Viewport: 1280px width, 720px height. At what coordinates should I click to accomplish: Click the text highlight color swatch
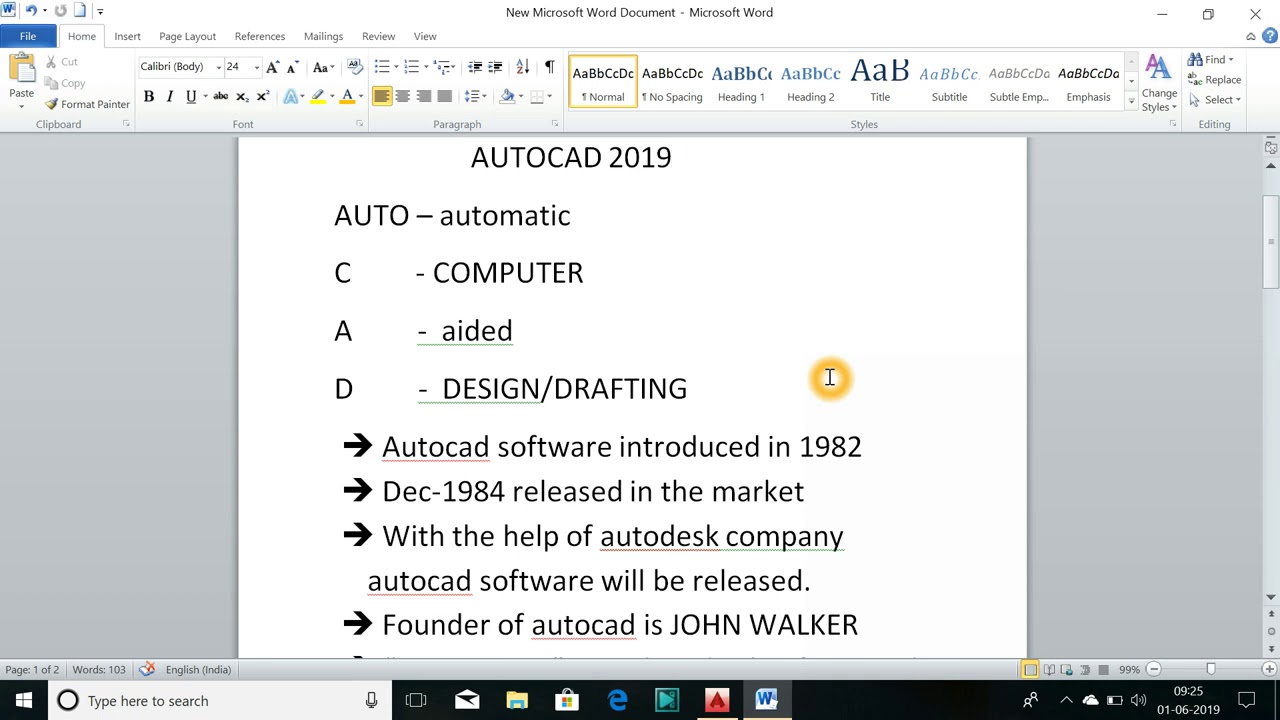point(318,96)
